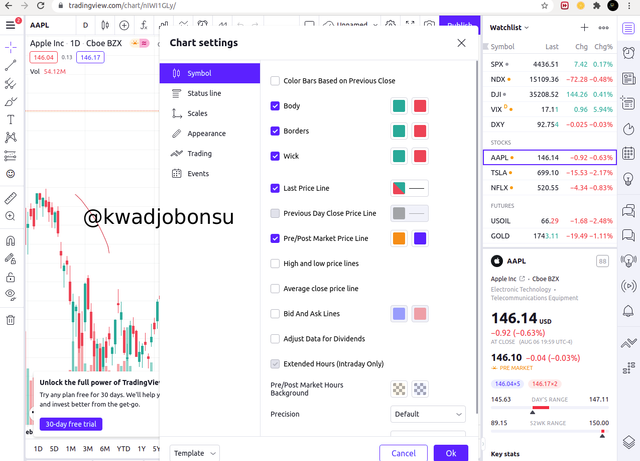The height and width of the screenshot is (461, 640).
Task: Switch to Scales settings tab
Action: [x=210, y=113]
